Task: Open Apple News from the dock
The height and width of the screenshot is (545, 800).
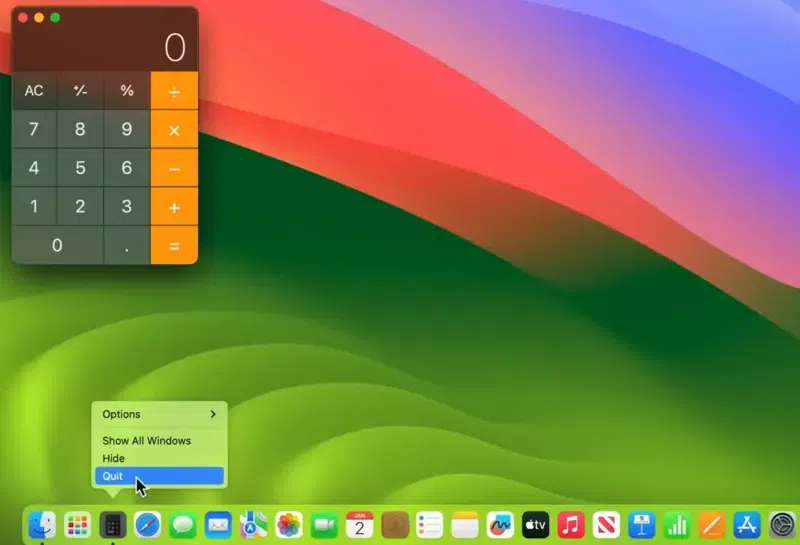Action: 606,525
